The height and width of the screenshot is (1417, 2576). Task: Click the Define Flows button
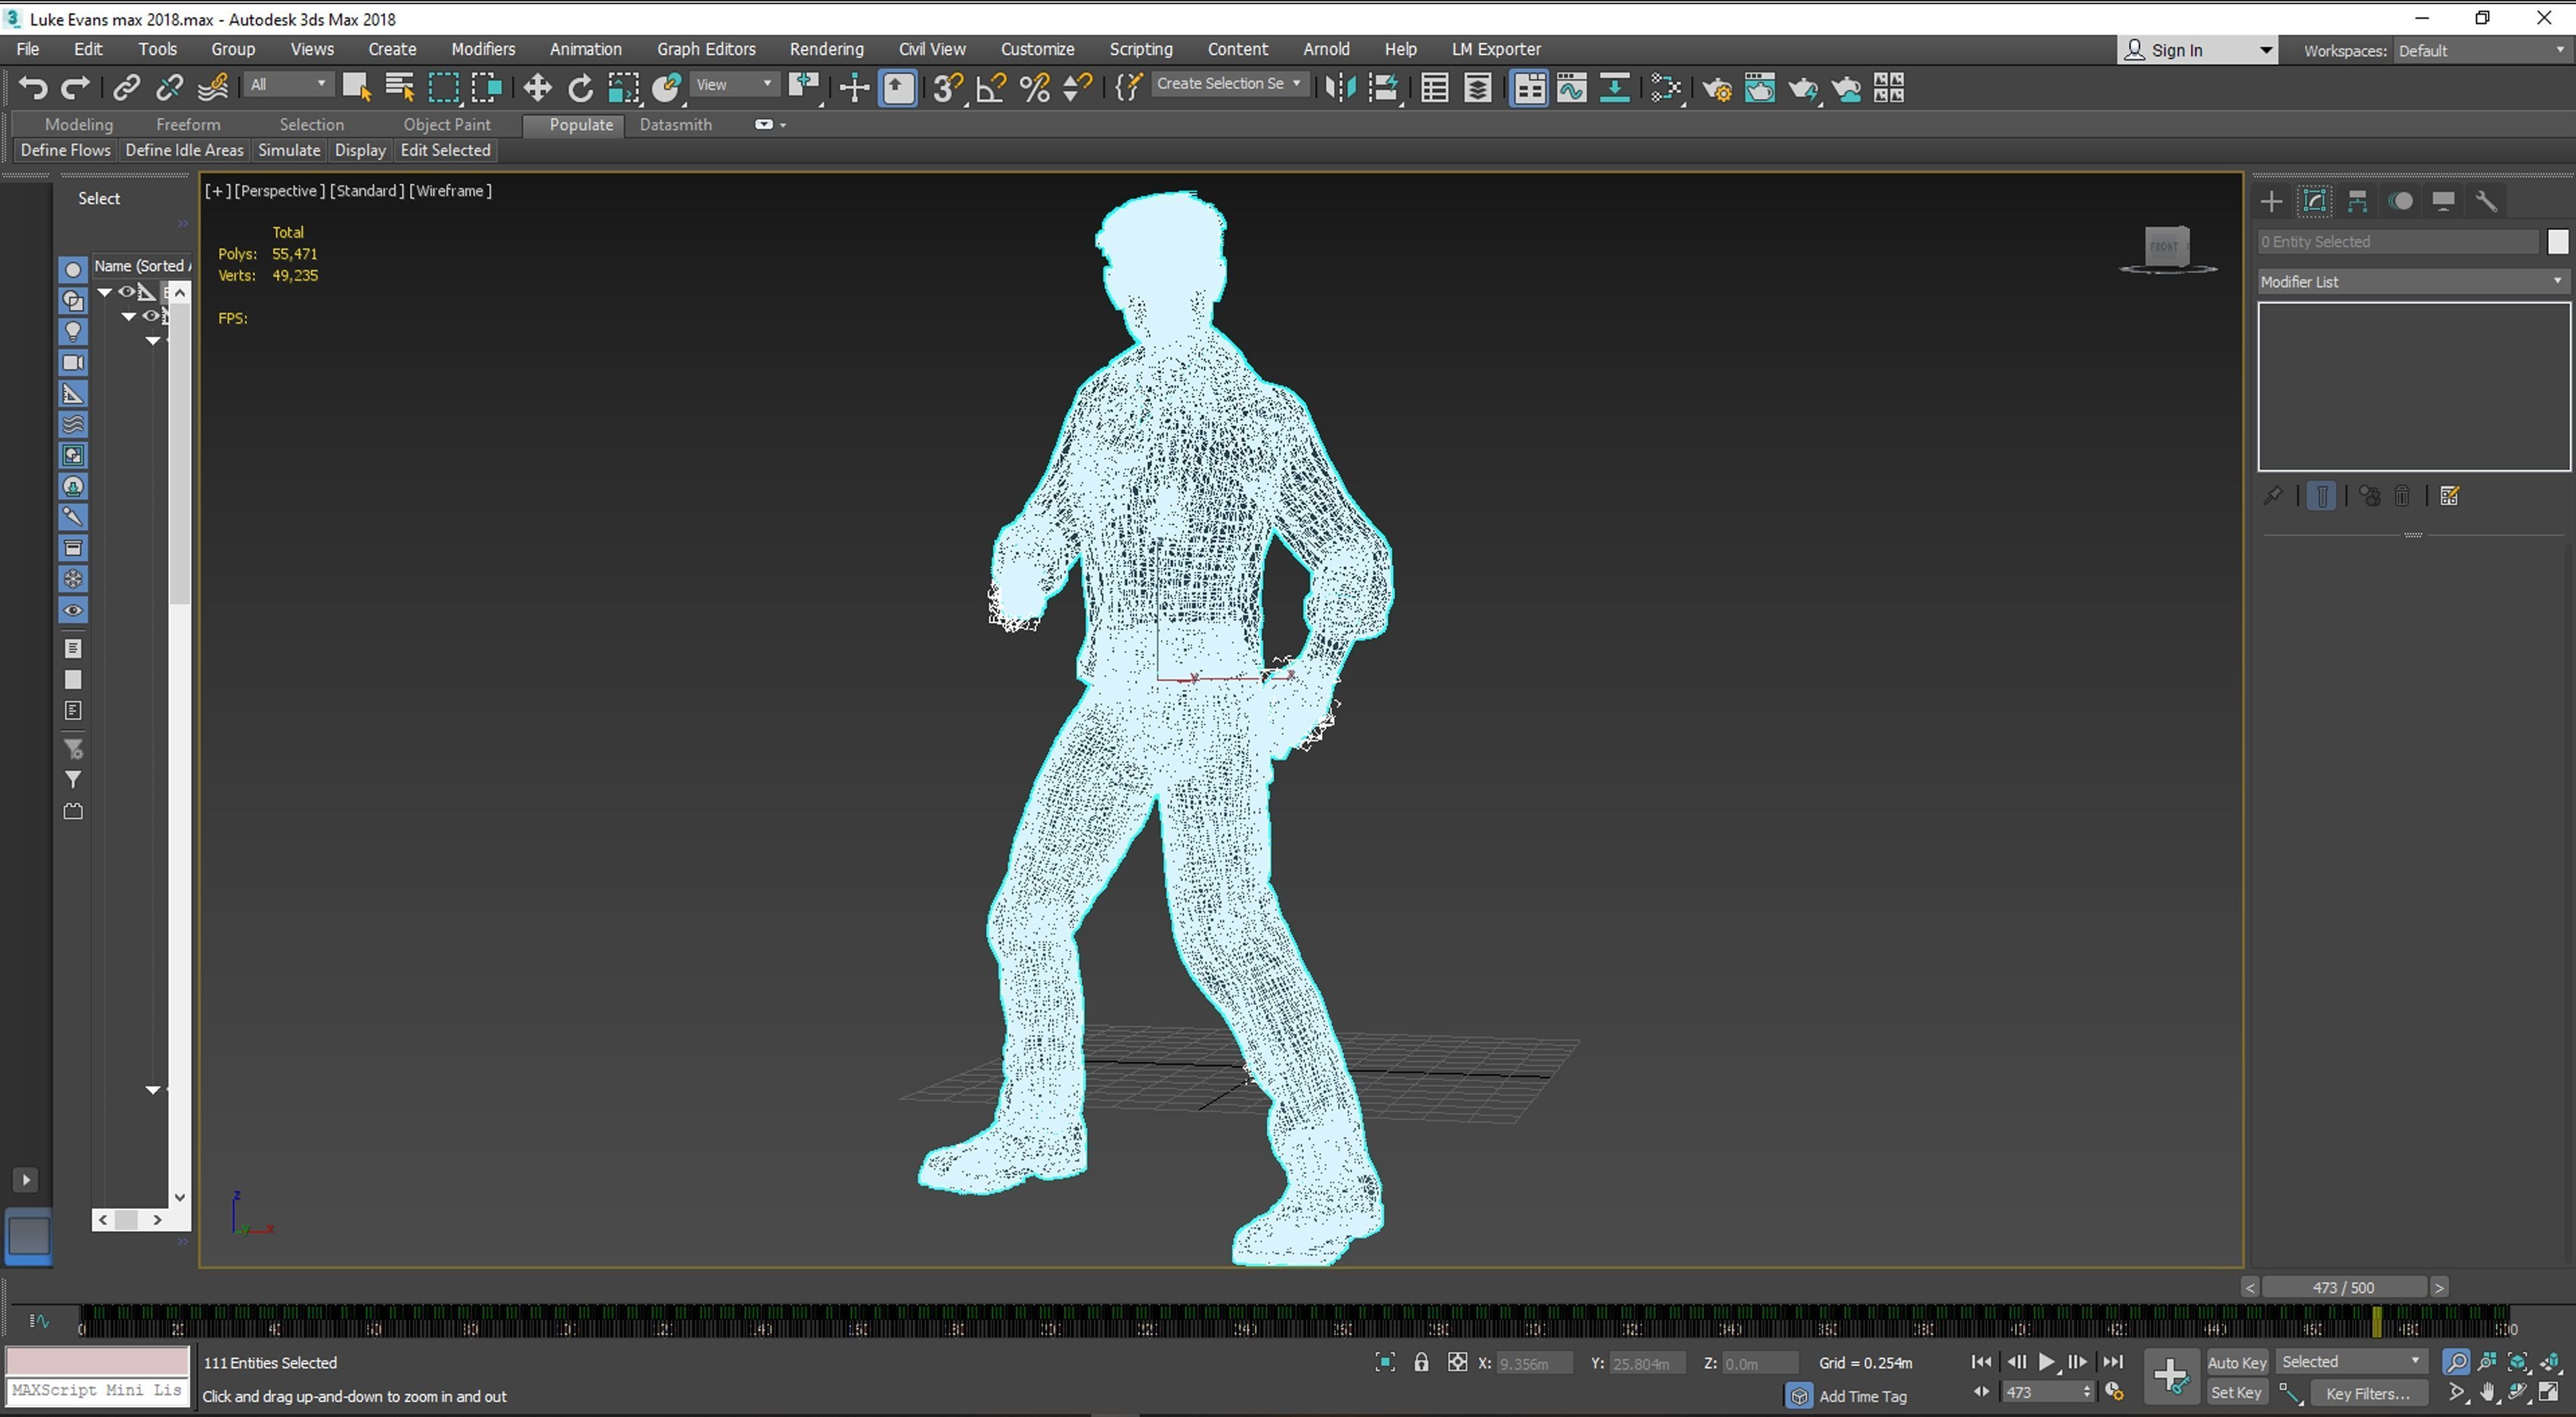click(65, 150)
